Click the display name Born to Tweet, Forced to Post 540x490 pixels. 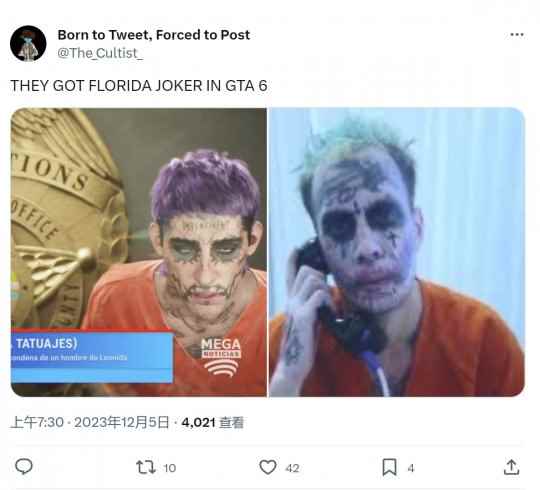pos(154,35)
